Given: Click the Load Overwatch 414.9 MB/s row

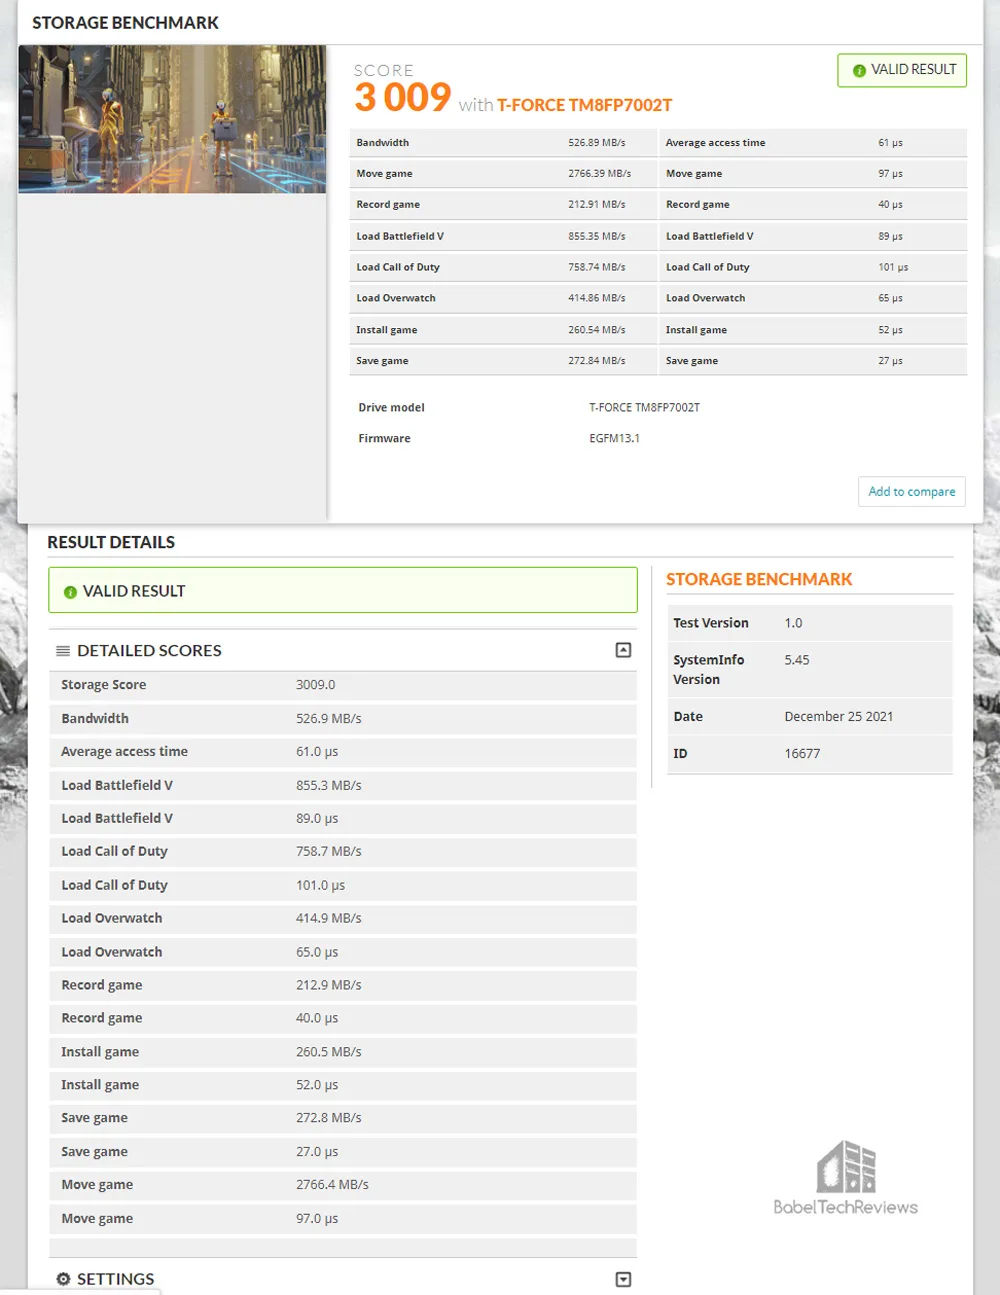Looking at the screenshot, I should coord(343,919).
